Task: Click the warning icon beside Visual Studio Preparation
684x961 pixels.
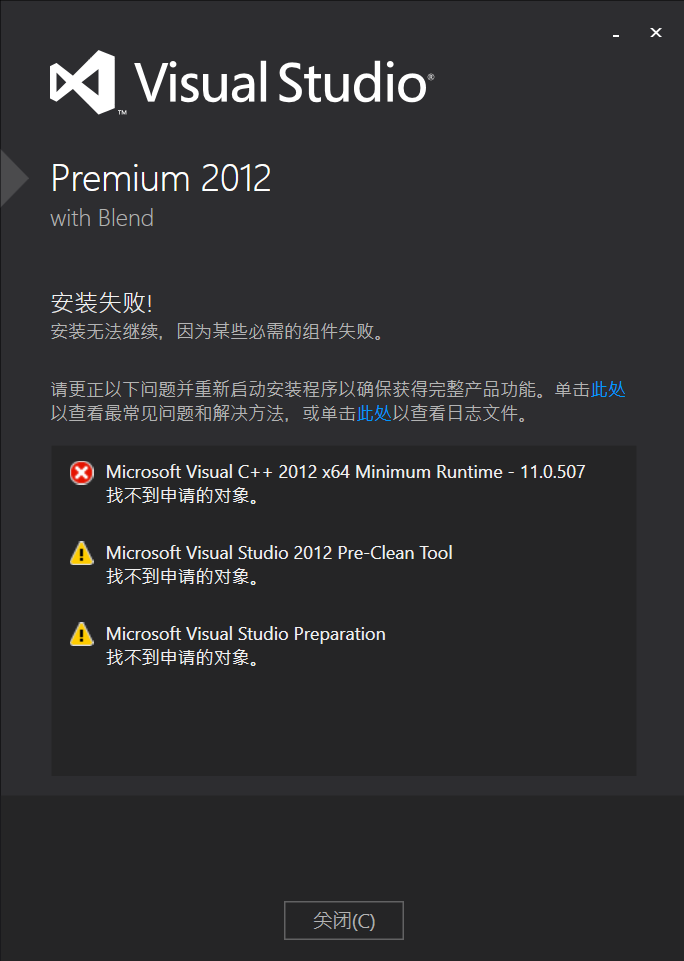Action: click(82, 634)
